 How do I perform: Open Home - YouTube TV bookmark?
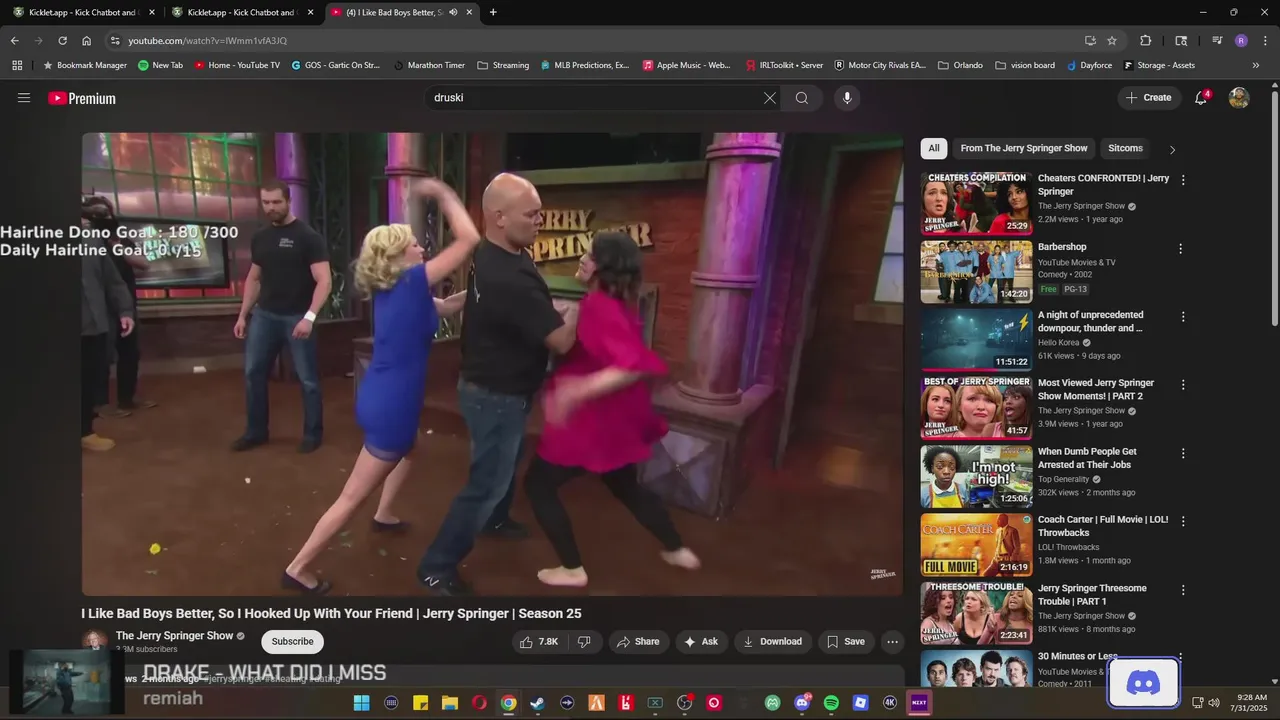click(x=237, y=65)
